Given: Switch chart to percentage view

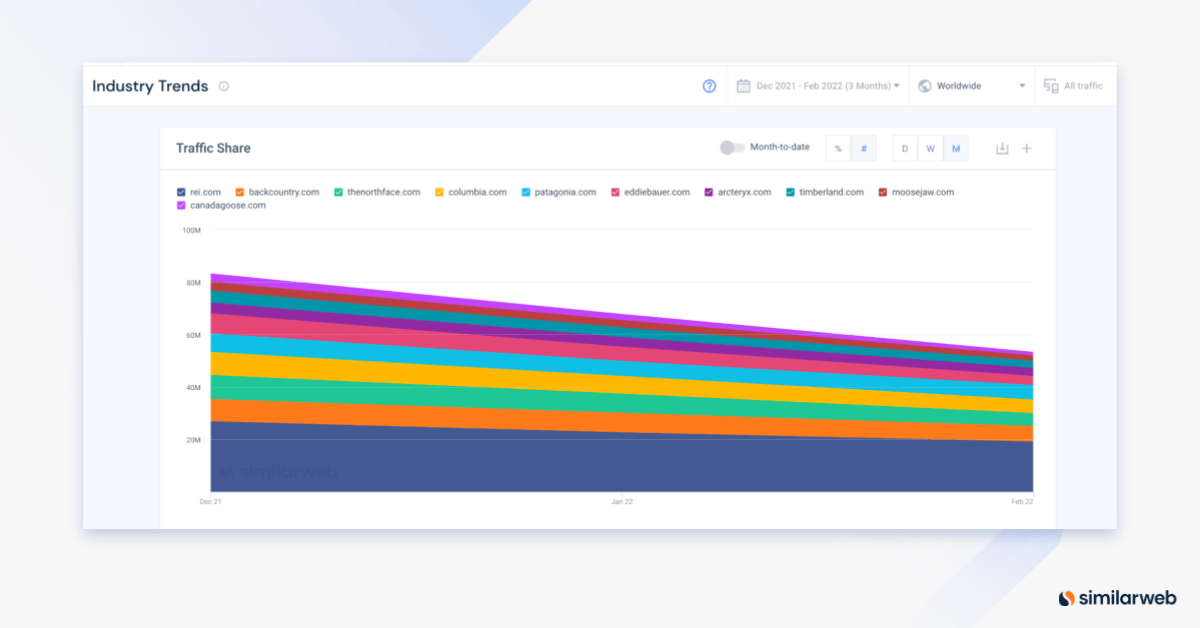Looking at the screenshot, I should pyautogui.click(x=838, y=148).
